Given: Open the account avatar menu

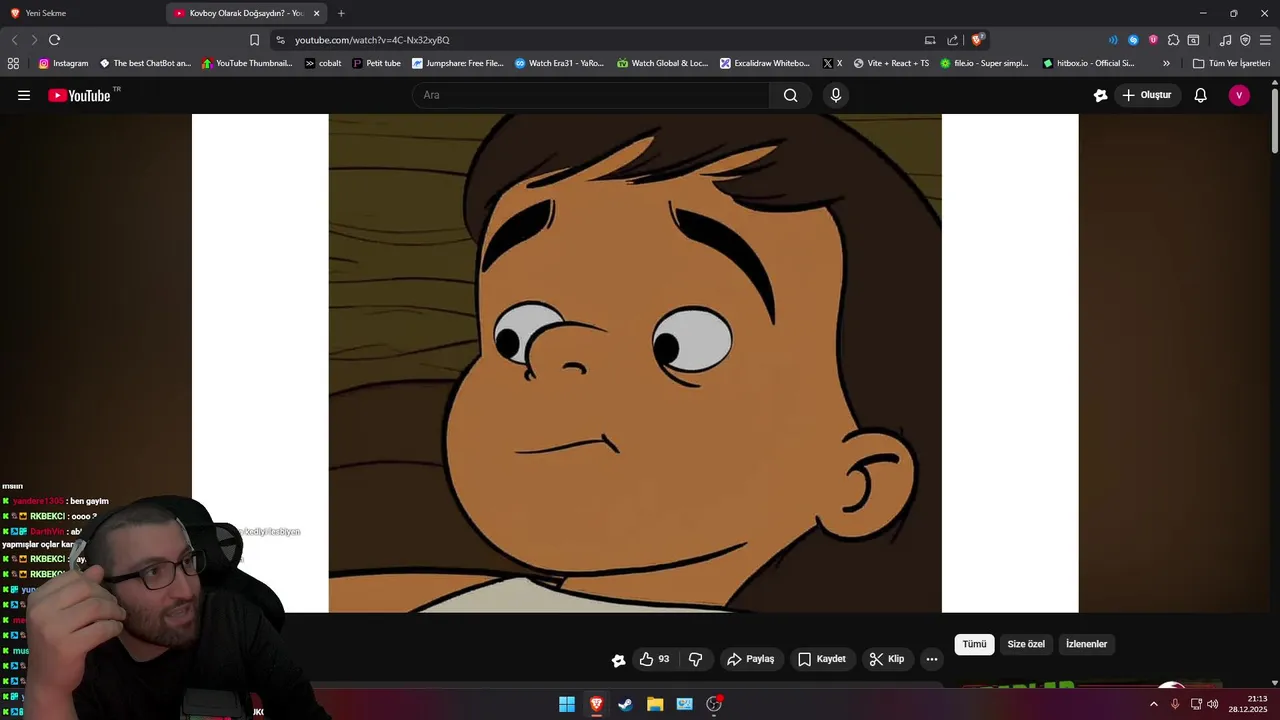Looking at the screenshot, I should (1239, 95).
